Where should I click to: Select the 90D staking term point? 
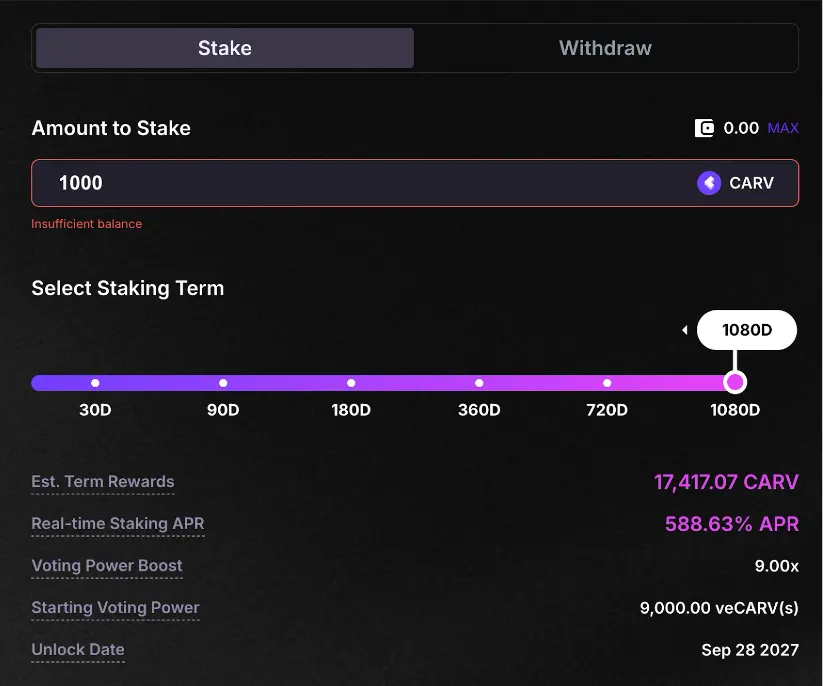point(223,383)
